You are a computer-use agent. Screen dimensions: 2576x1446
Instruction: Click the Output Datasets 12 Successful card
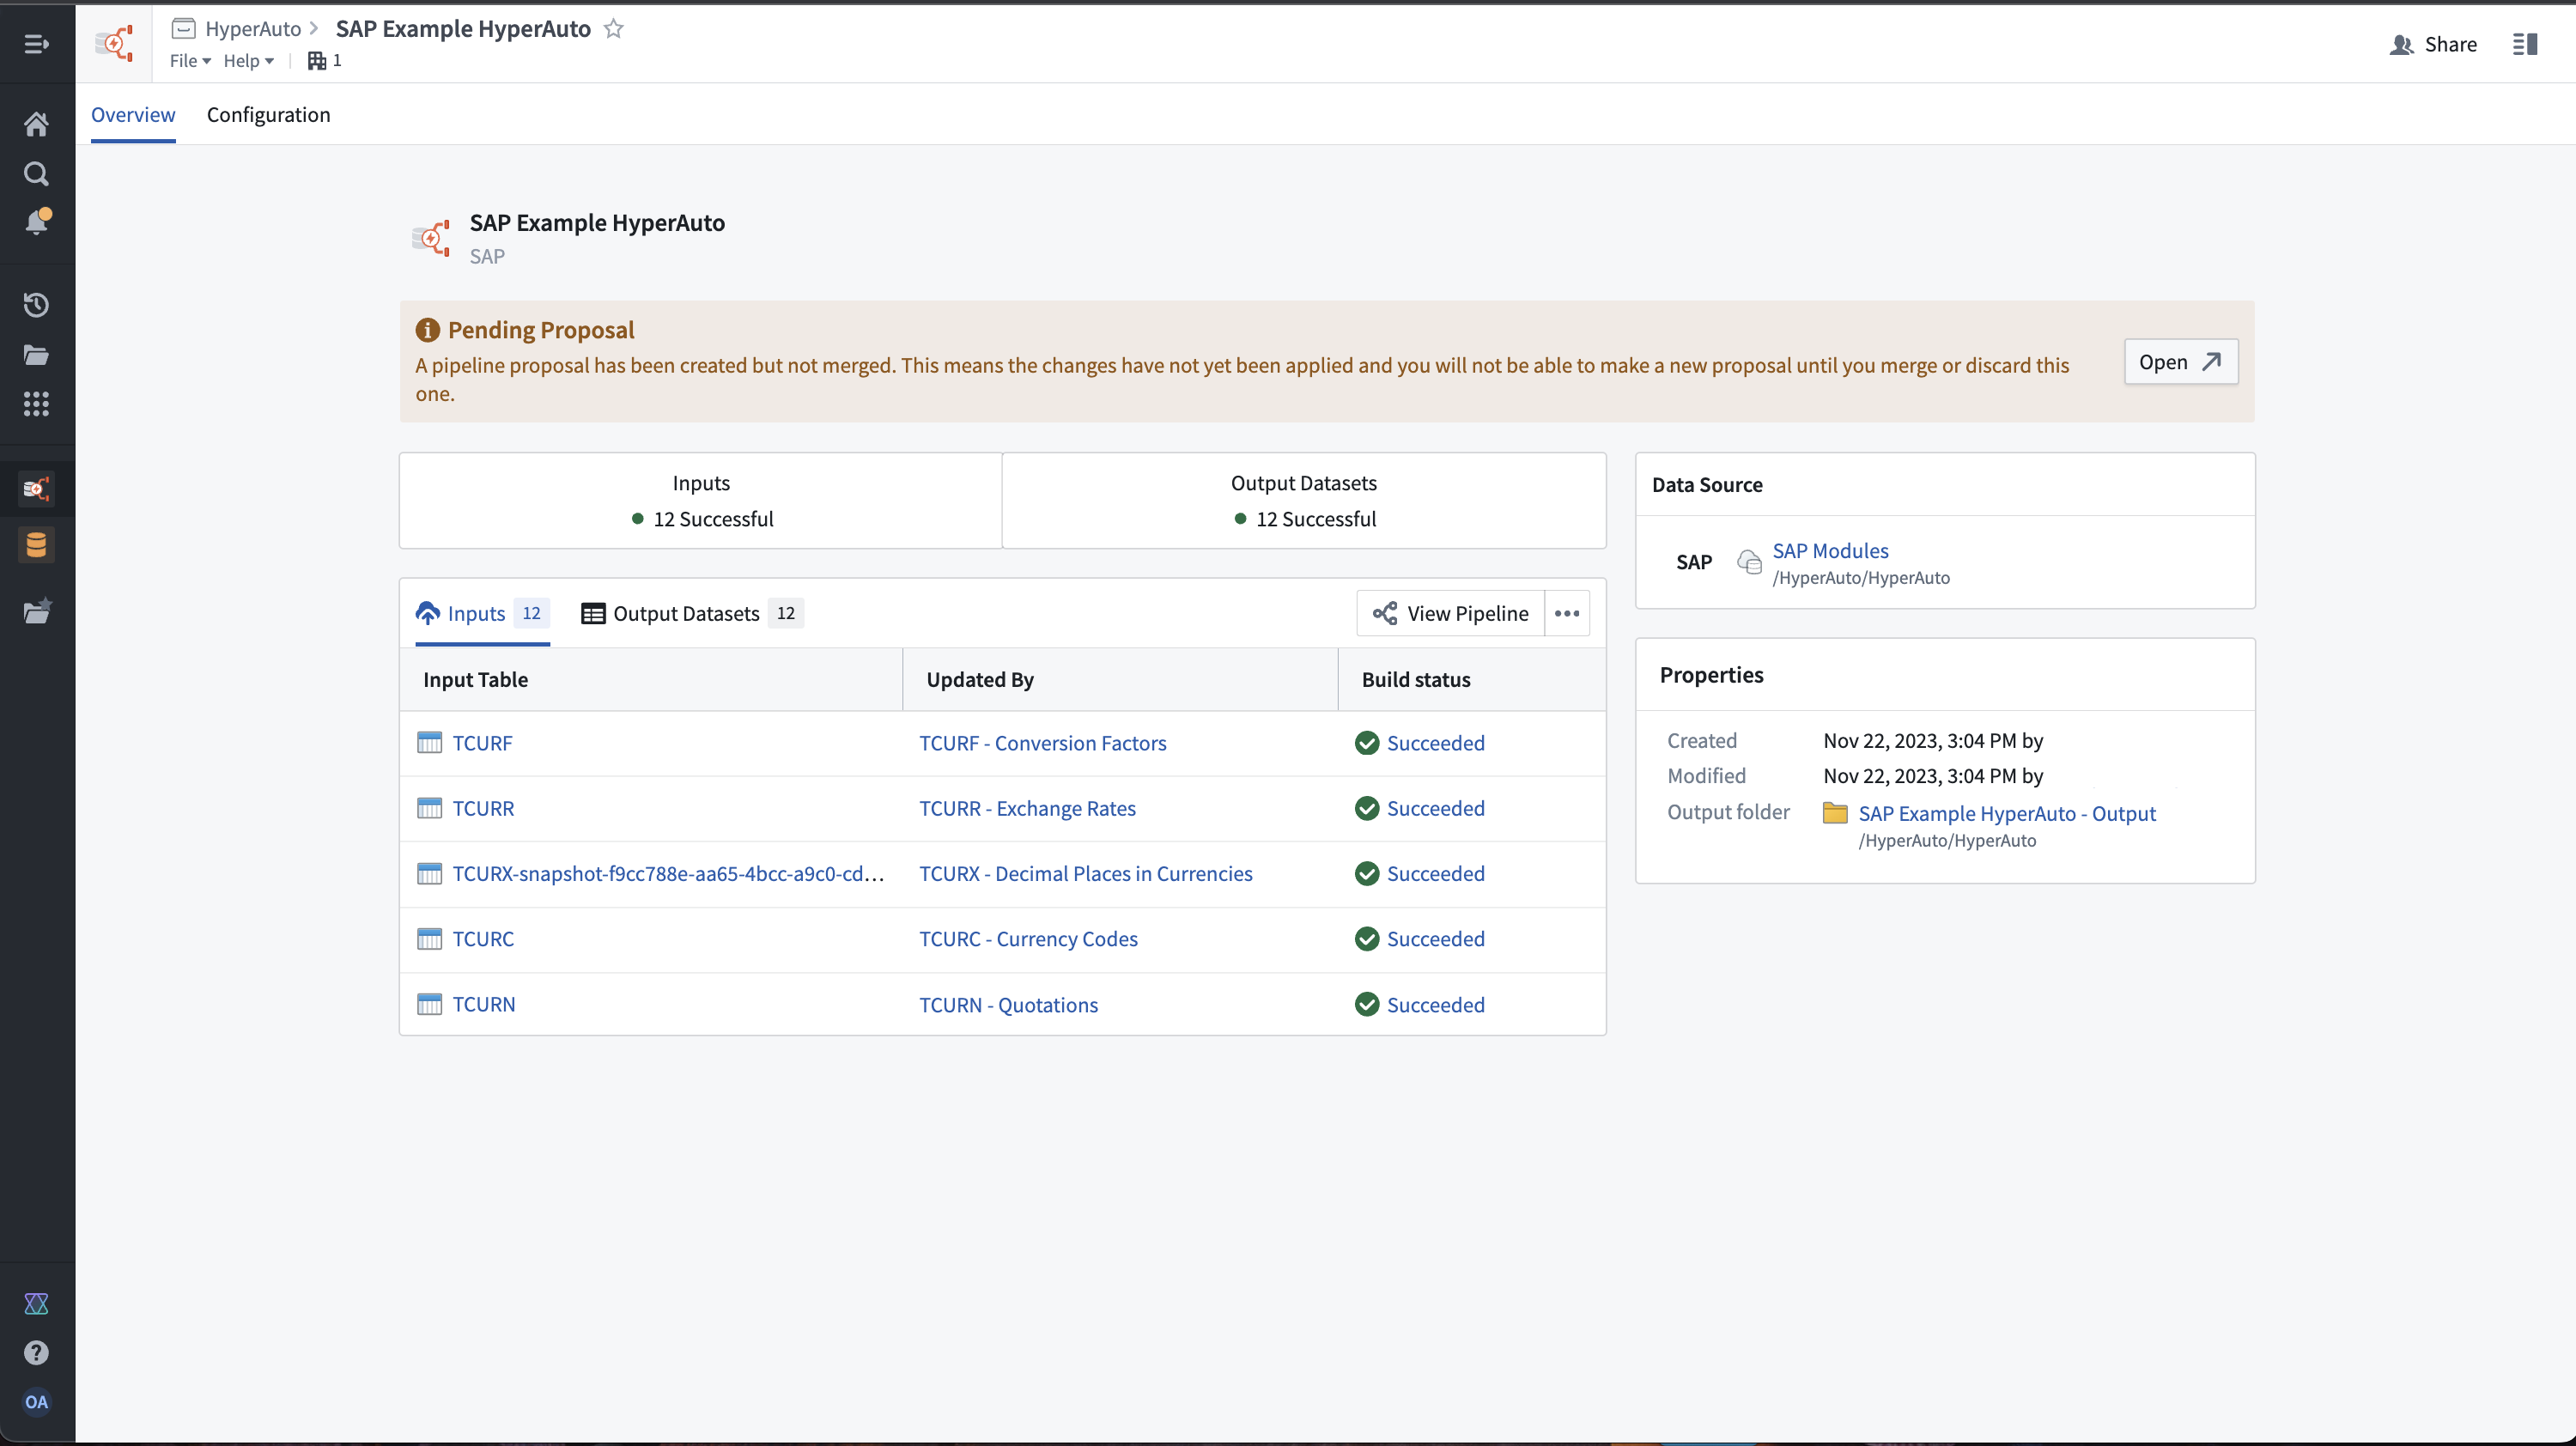pos(1304,501)
